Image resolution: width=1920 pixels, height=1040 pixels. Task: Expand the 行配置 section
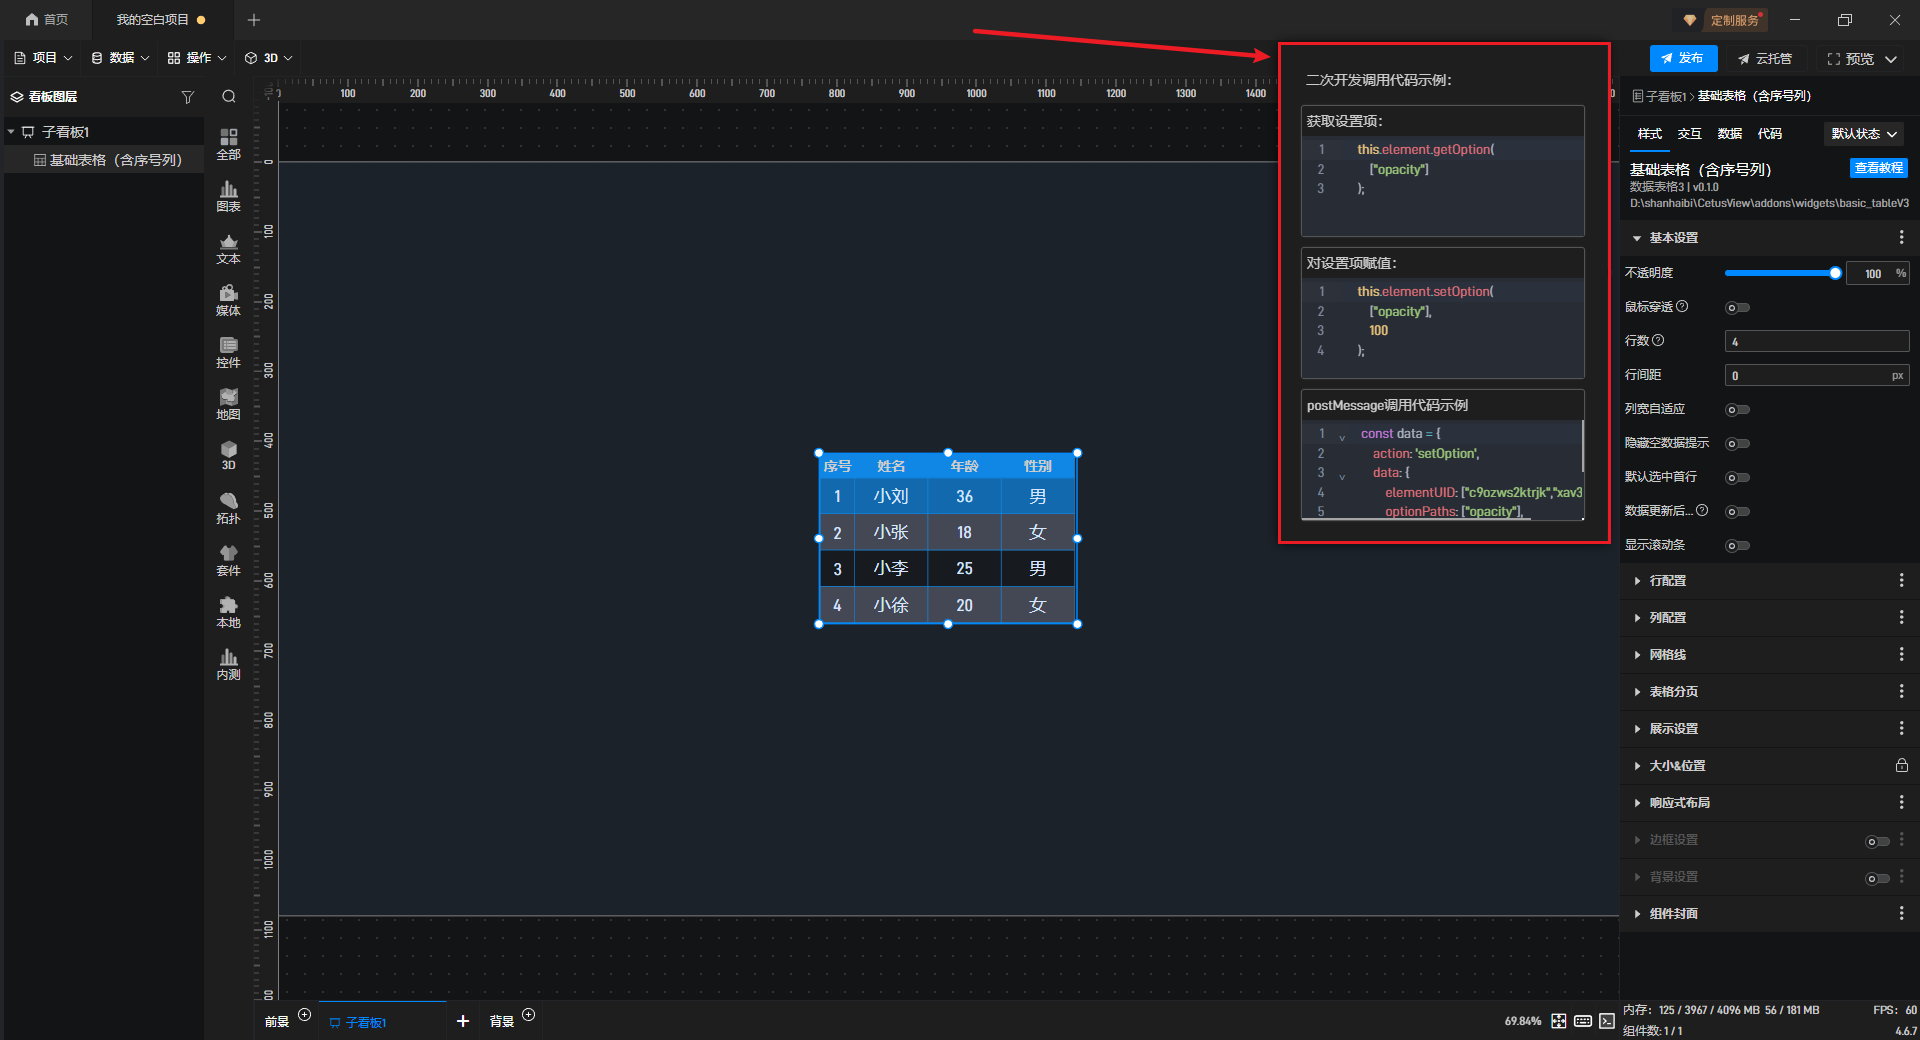(x=1667, y=581)
